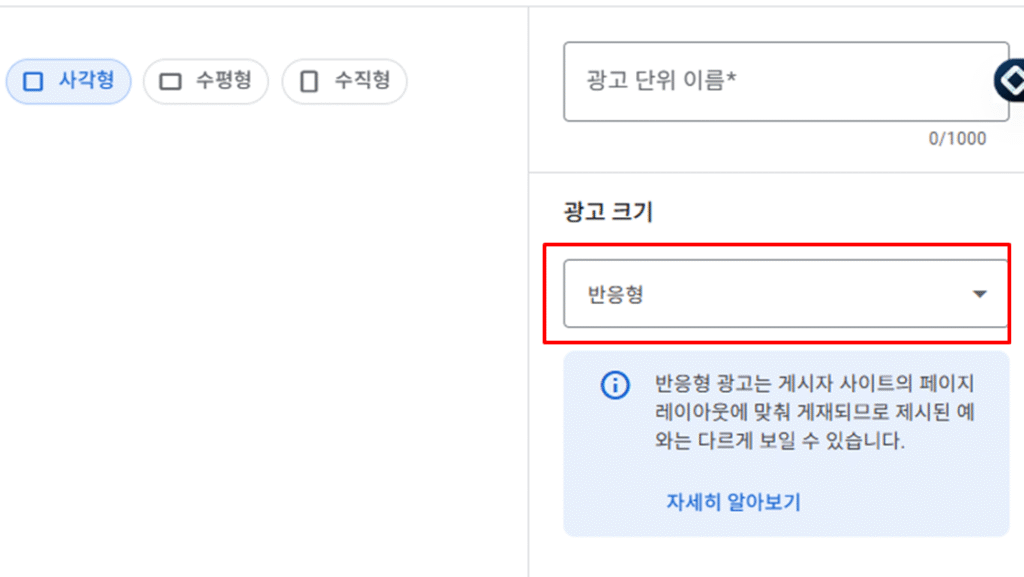The image size is (1024, 577).
Task: Click the triangle arrow in 반응형 box
Action: (979, 294)
